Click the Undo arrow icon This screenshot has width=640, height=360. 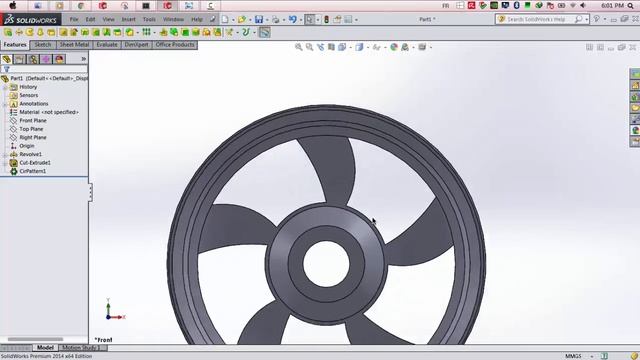click(x=292, y=19)
